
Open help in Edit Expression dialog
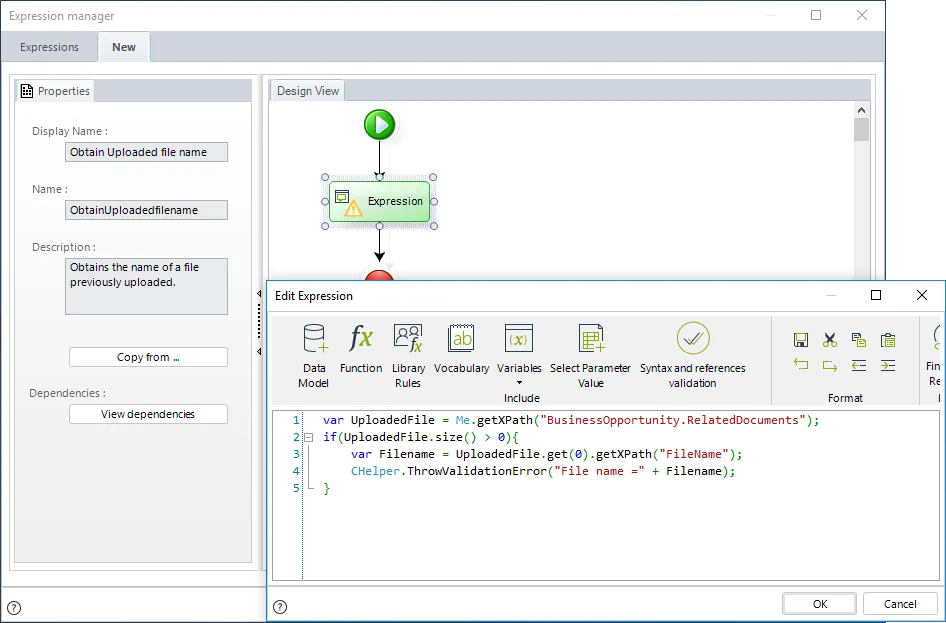pyautogui.click(x=280, y=607)
